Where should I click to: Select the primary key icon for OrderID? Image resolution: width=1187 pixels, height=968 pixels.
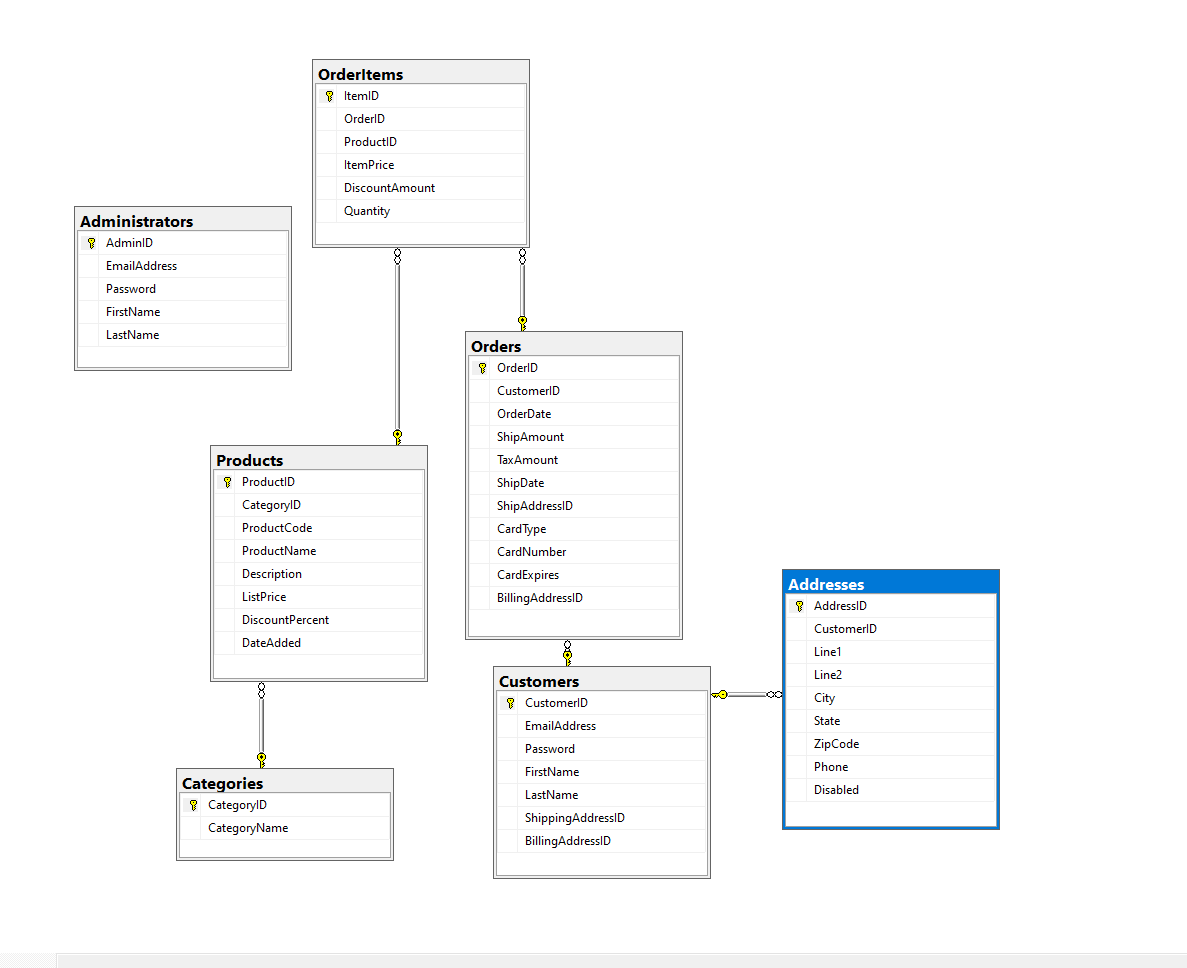click(481, 367)
